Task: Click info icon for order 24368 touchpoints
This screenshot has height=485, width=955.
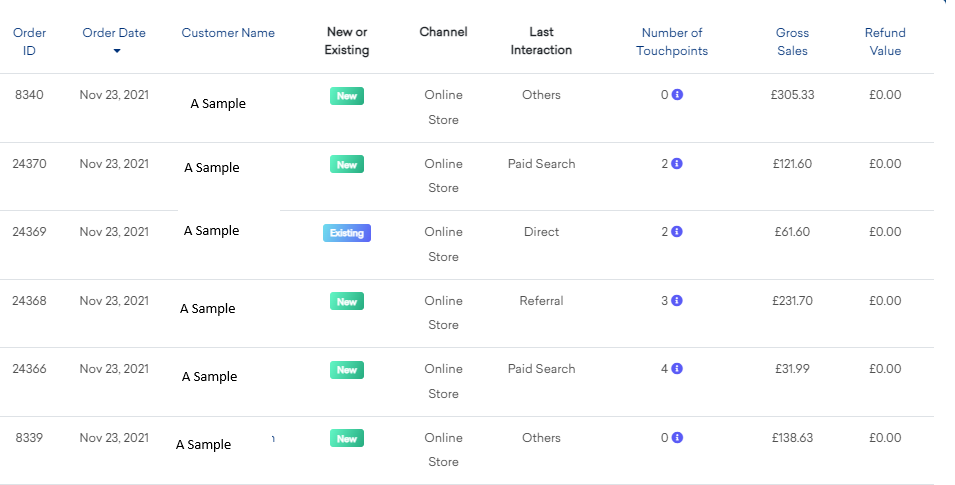Action: pos(677,301)
